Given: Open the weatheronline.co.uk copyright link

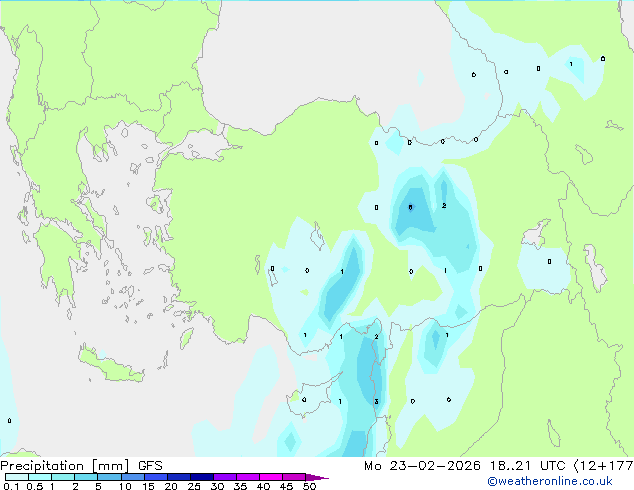Looking at the screenshot, I should click(x=549, y=481).
